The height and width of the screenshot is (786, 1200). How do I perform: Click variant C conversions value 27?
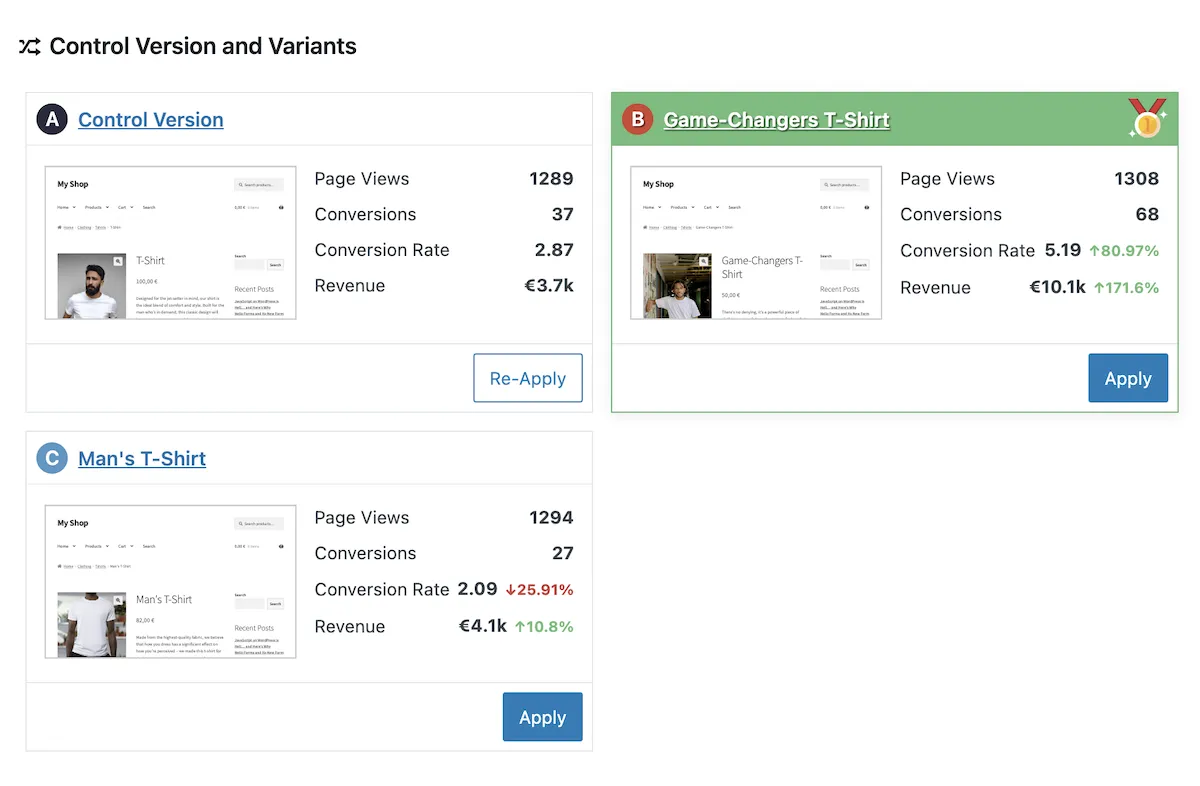click(563, 553)
